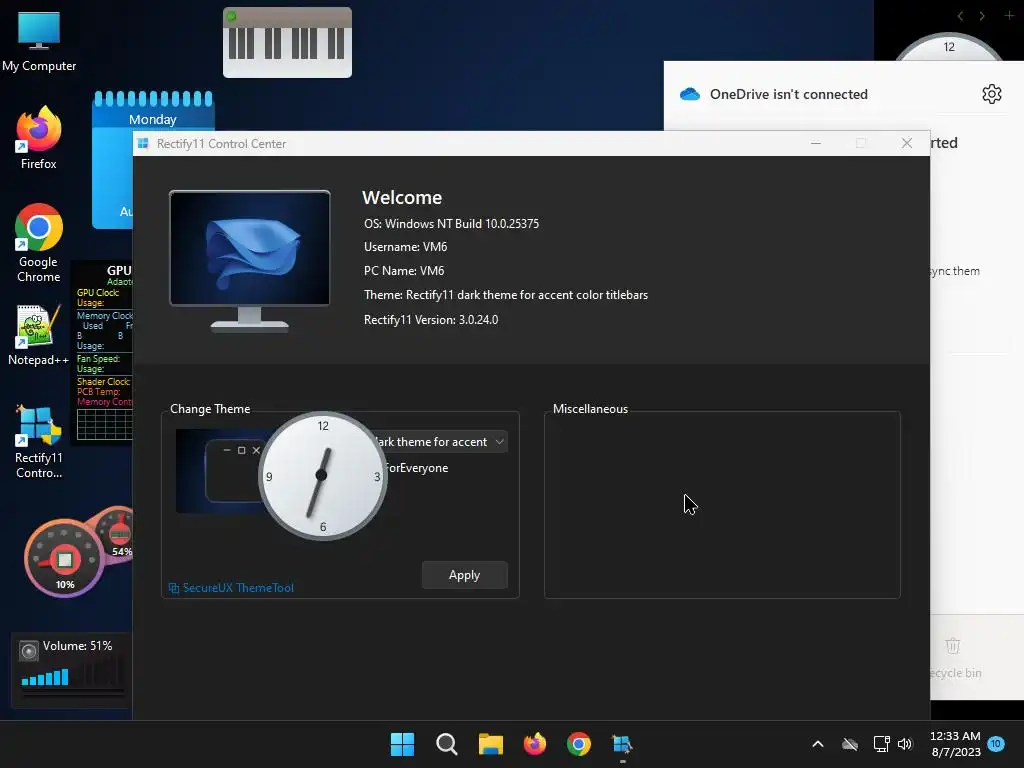Screen dimensions: 1024x768
Task: Click the Apply theme button
Action: point(464,575)
